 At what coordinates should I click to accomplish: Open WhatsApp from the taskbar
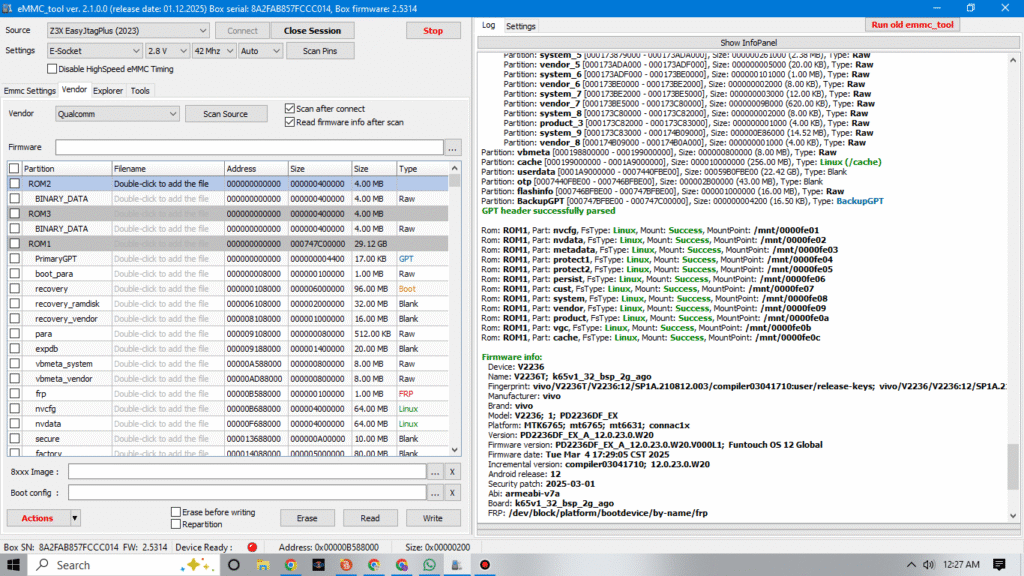(428, 564)
